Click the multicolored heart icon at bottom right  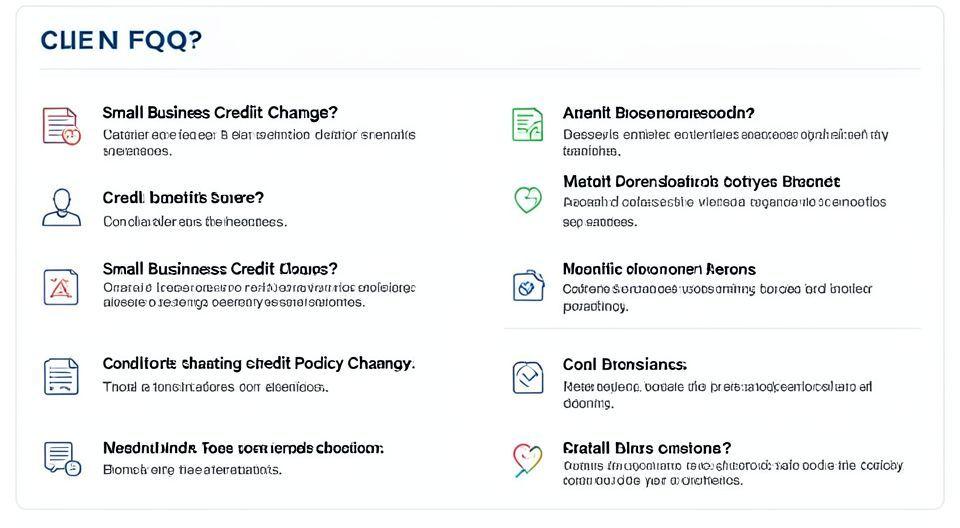[x=527, y=459]
